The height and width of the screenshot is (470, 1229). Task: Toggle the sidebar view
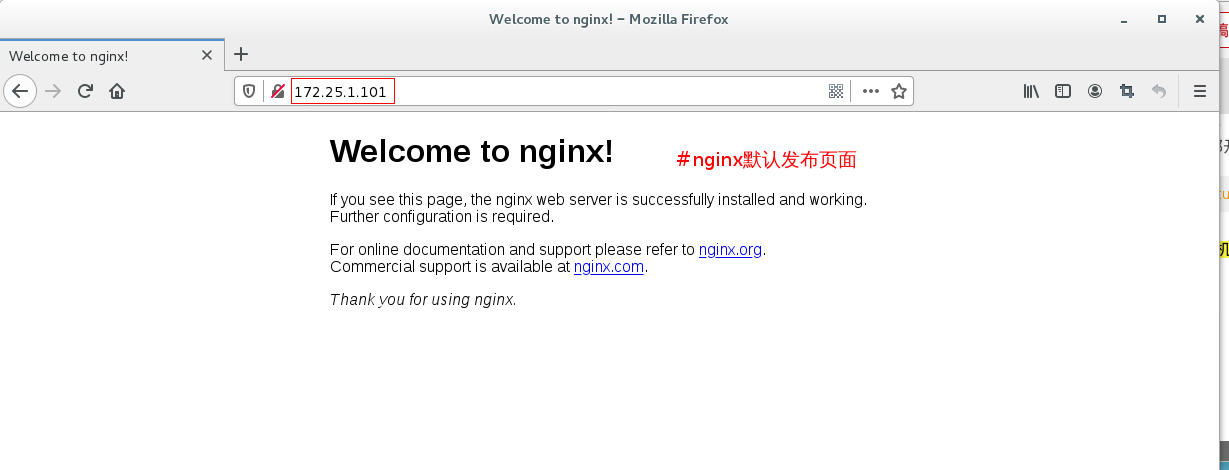click(1063, 91)
